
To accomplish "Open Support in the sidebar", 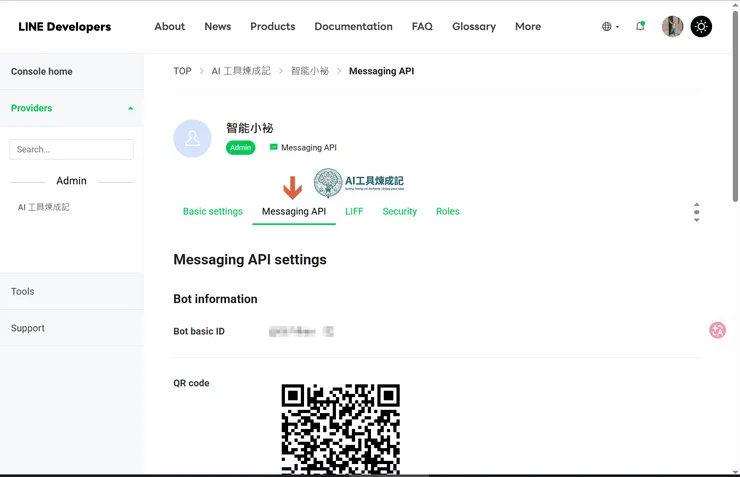I will point(72,328).
